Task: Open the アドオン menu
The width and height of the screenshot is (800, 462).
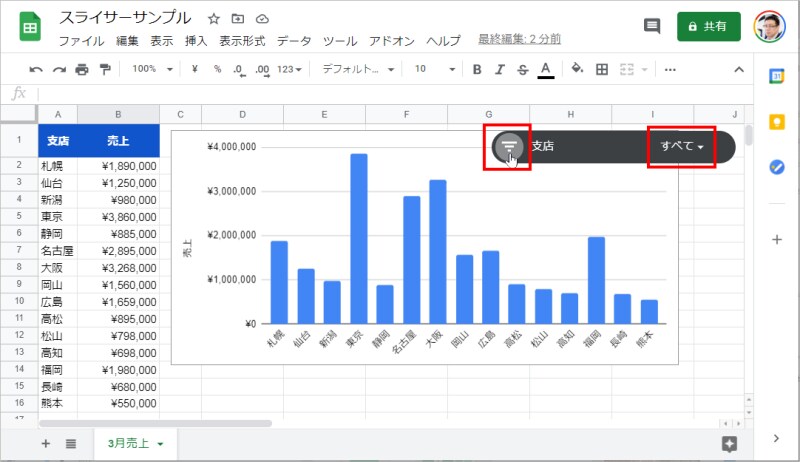Action: (x=392, y=41)
